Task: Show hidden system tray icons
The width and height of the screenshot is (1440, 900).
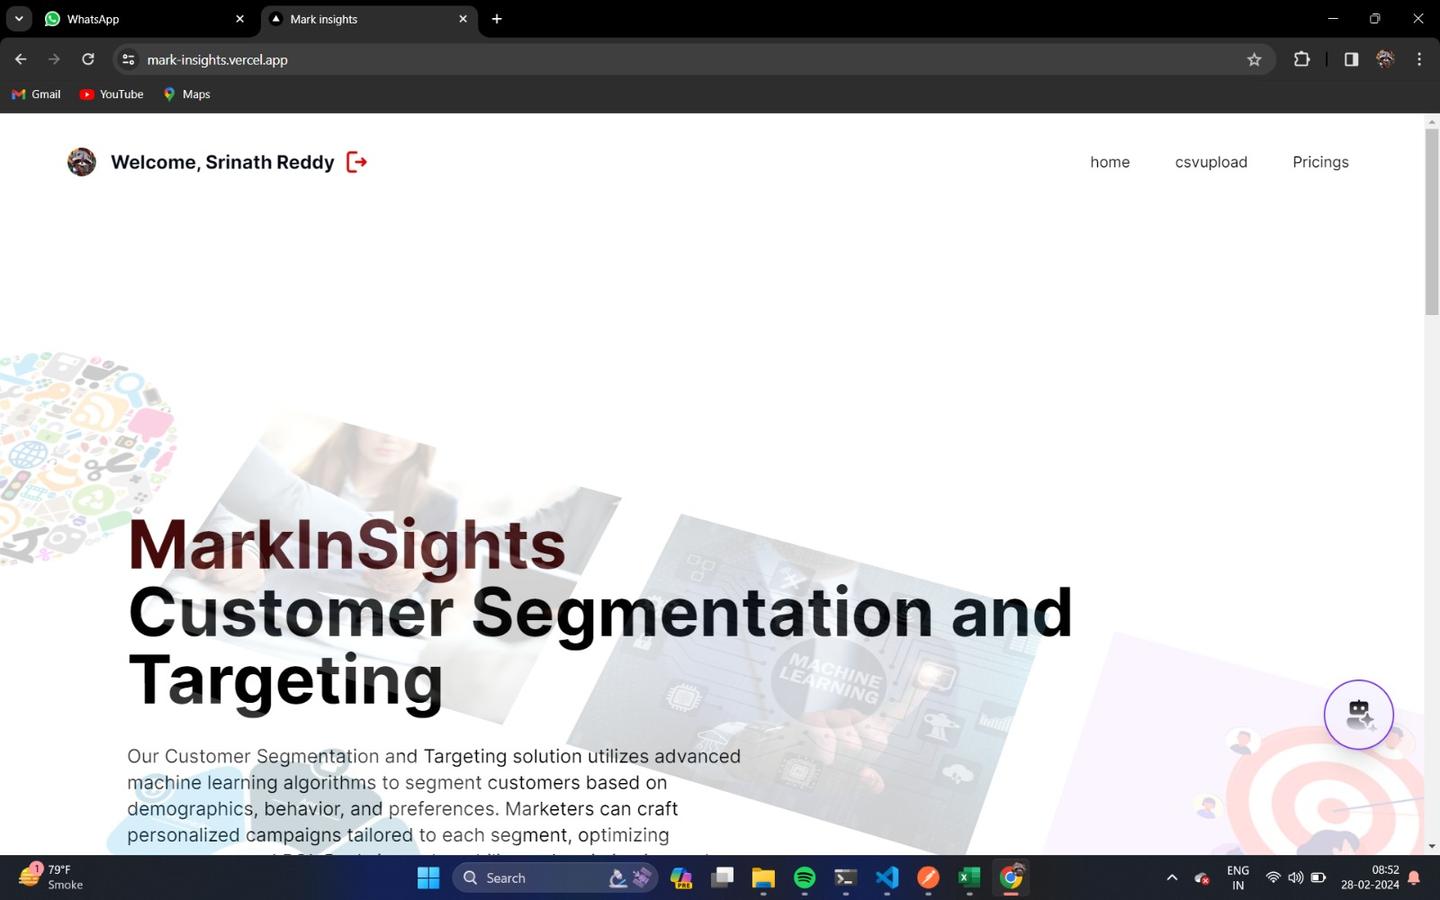Action: 1172,878
